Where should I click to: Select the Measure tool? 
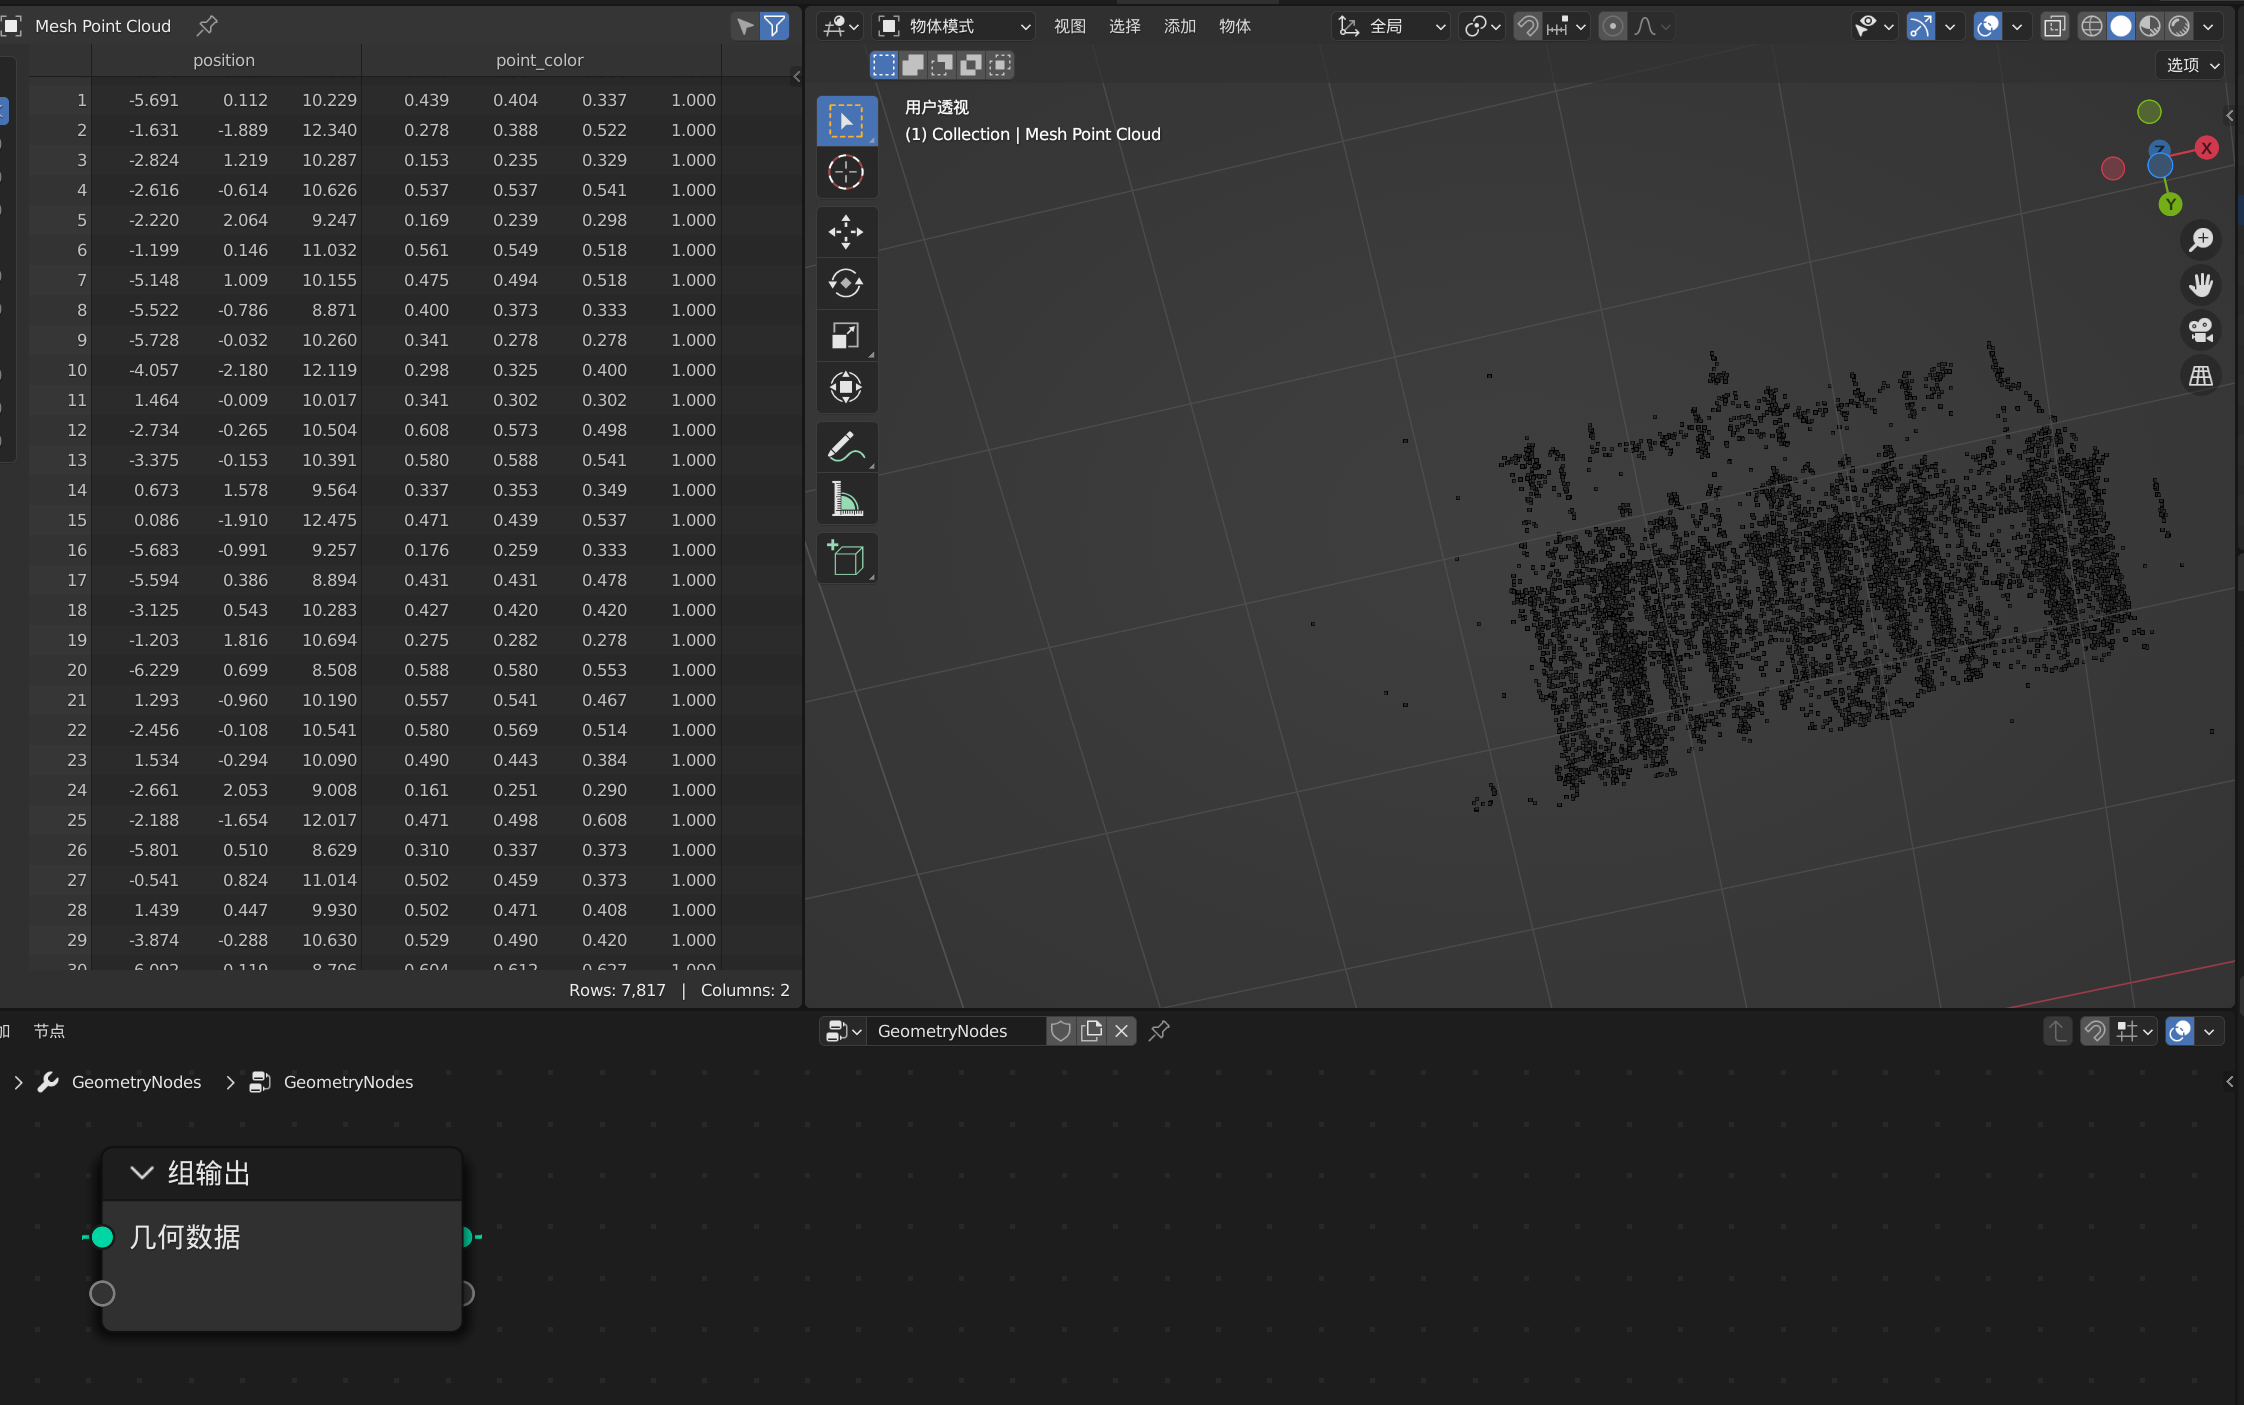point(845,498)
